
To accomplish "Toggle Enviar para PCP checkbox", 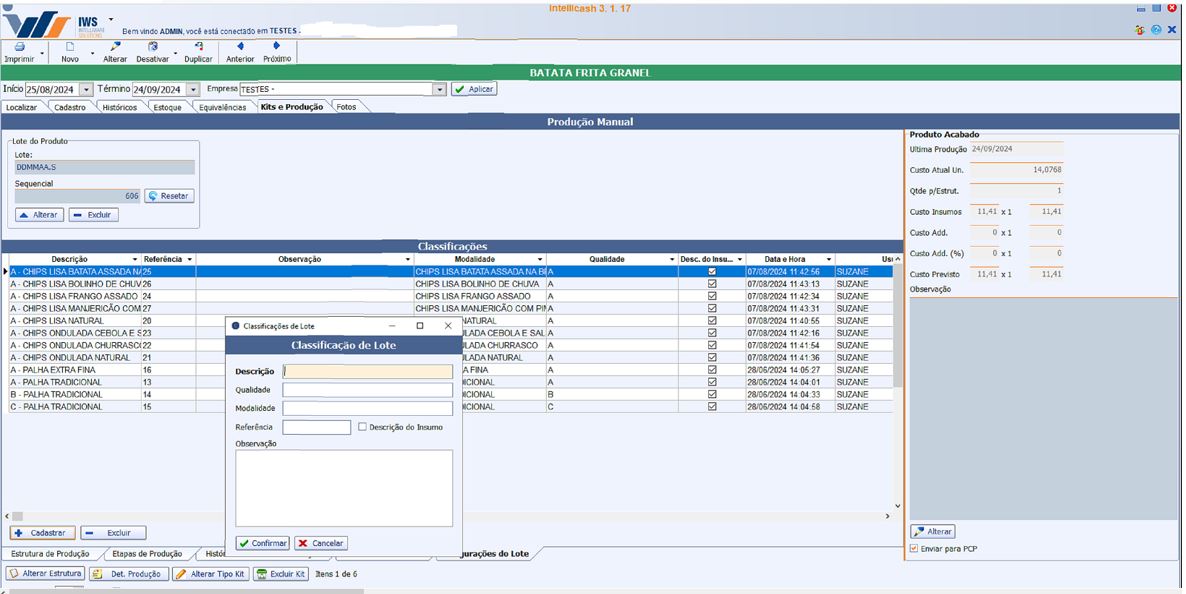I will [x=913, y=548].
